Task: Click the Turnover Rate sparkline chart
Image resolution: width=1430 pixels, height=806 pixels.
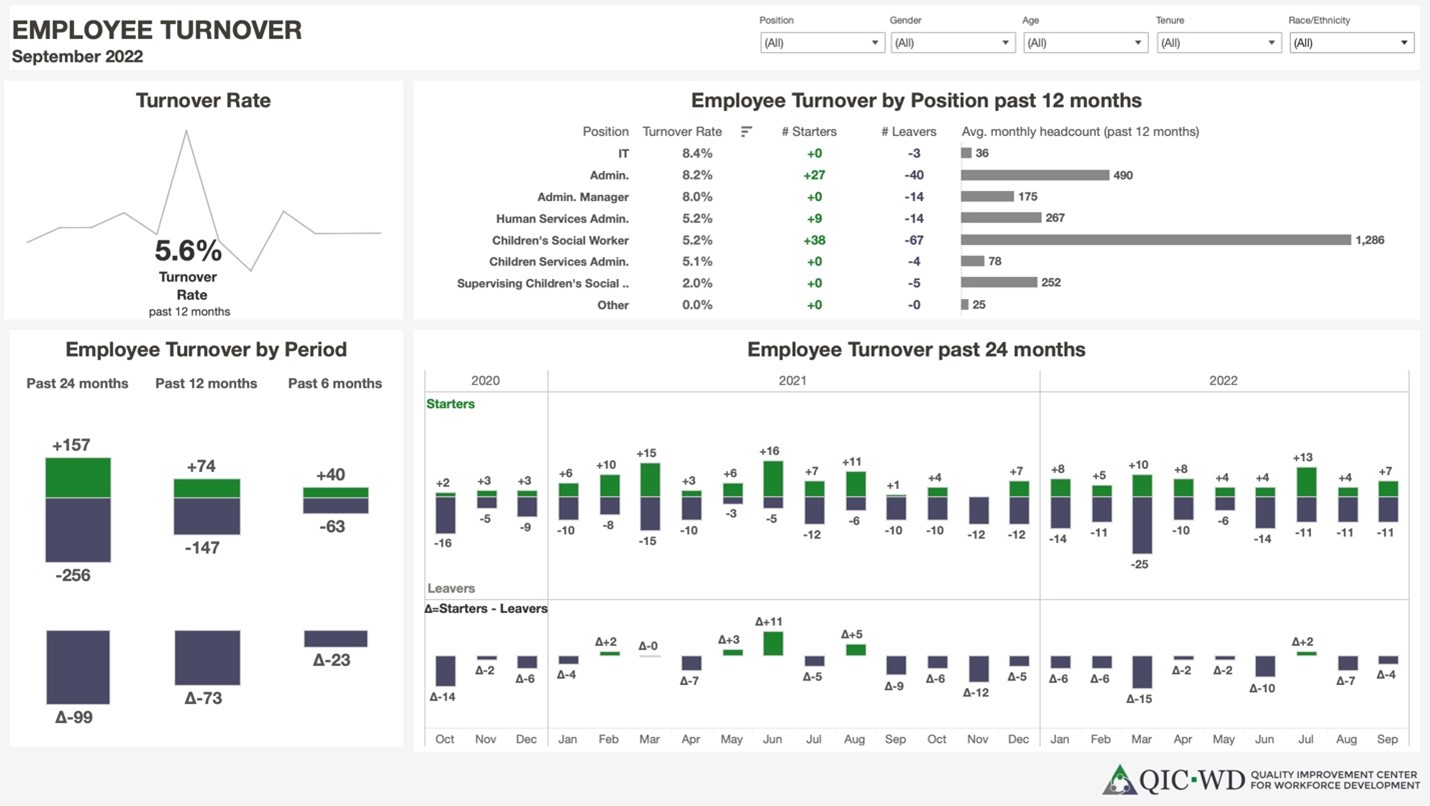Action: pyautogui.click(x=204, y=200)
